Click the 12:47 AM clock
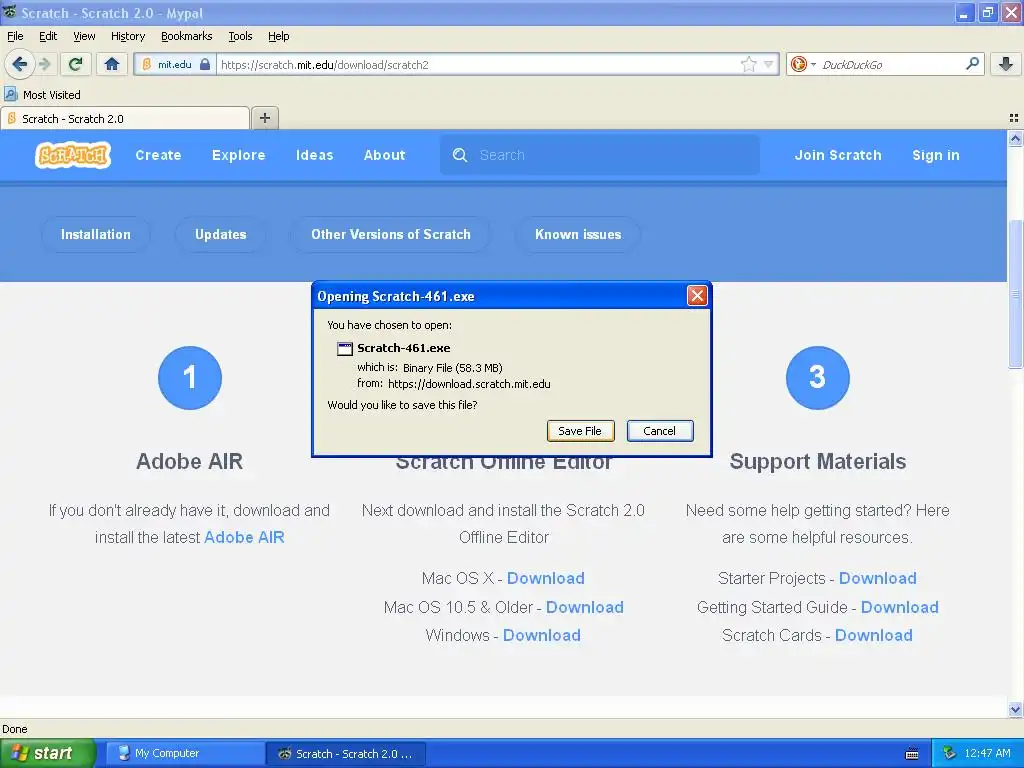This screenshot has height=768, width=1024. click(987, 754)
